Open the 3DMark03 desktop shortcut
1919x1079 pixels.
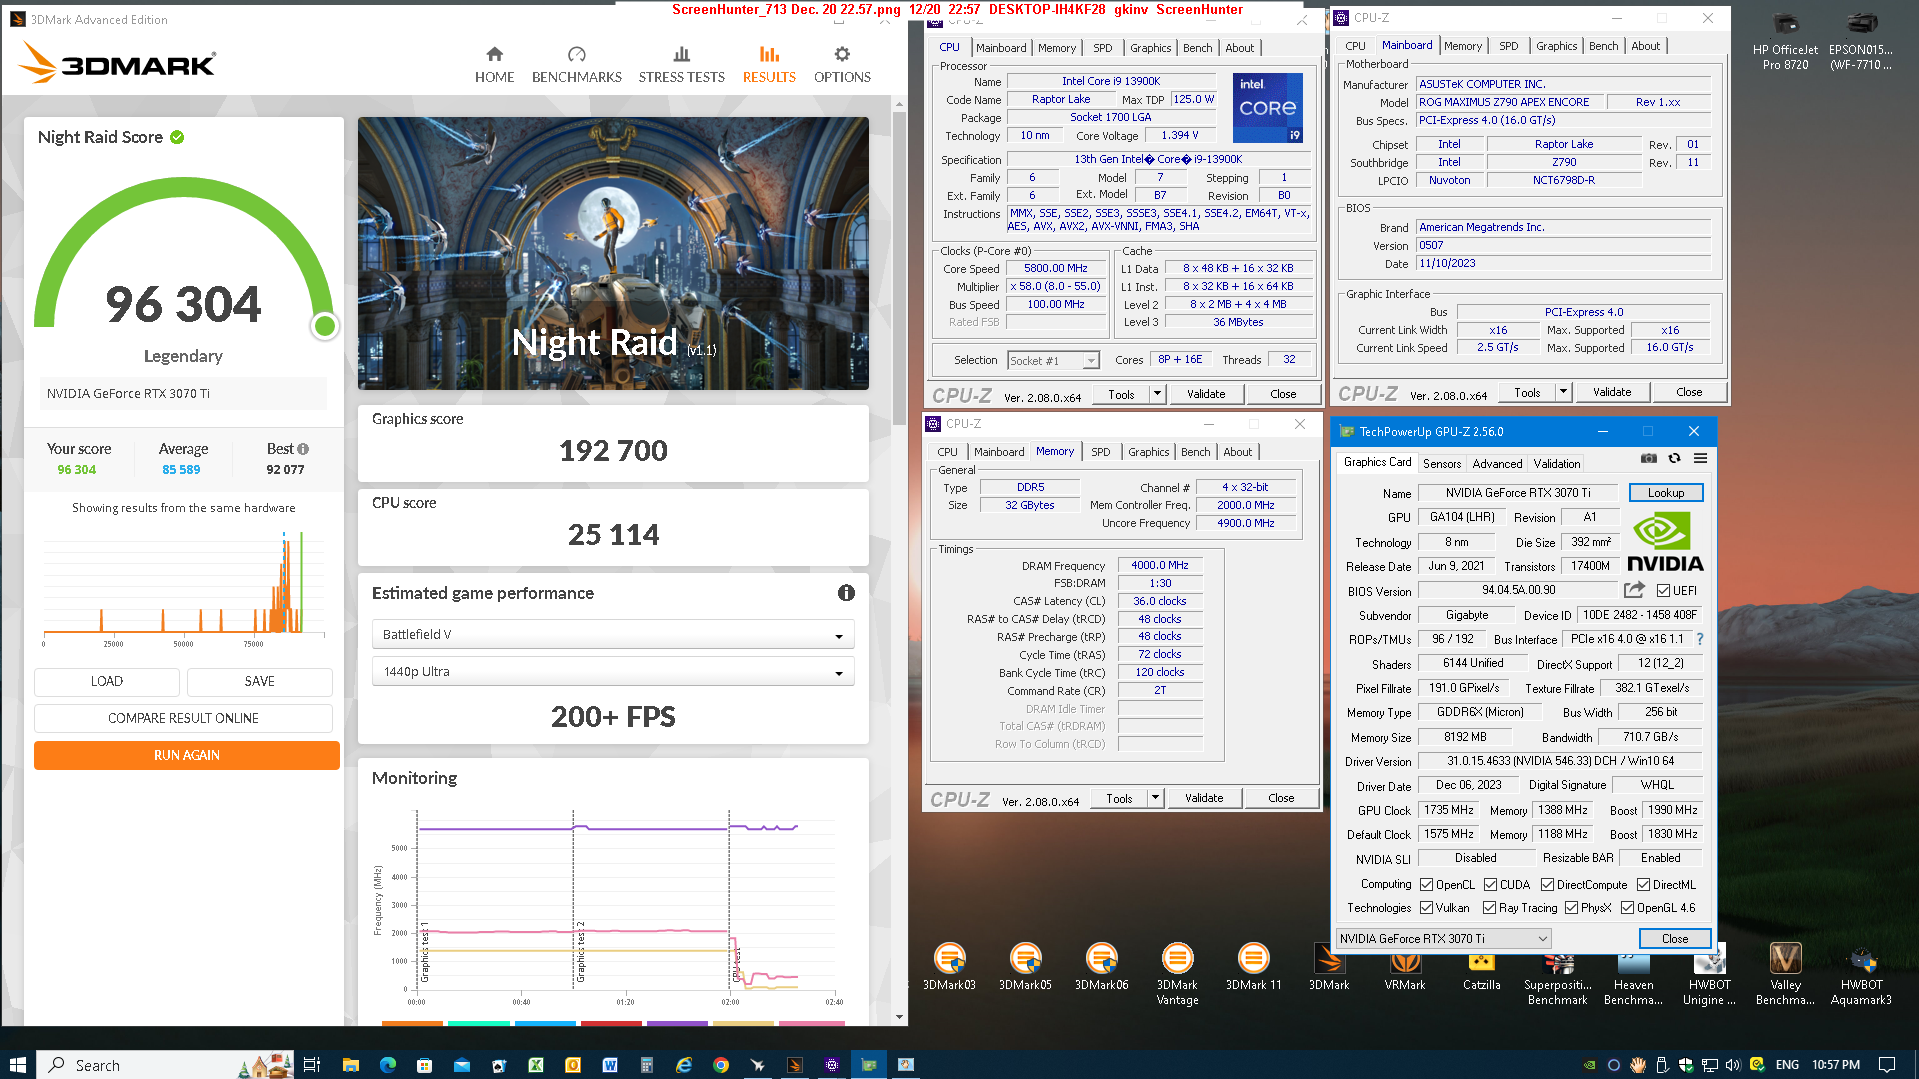coord(949,967)
